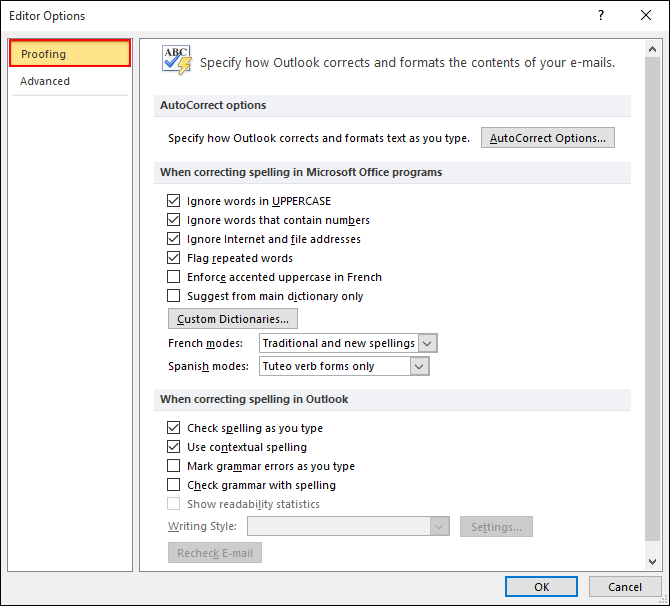Viewport: 670px width, 606px height.
Task: Enable Mark grammar errors as you type
Action: (x=173, y=466)
